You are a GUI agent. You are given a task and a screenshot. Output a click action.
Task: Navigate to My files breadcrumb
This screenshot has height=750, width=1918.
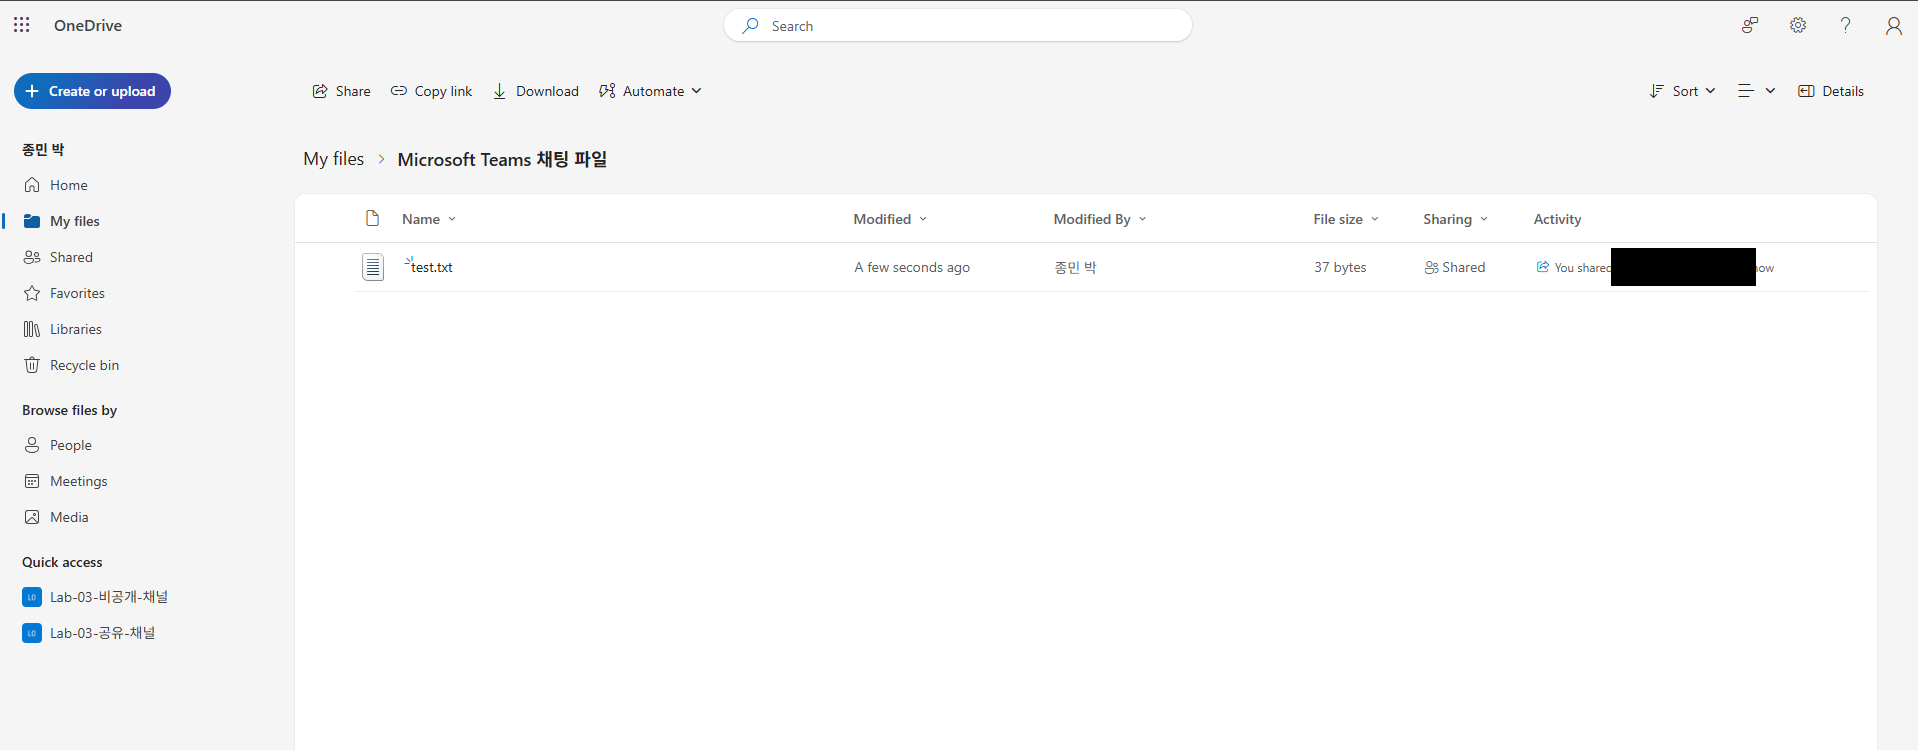pos(334,159)
